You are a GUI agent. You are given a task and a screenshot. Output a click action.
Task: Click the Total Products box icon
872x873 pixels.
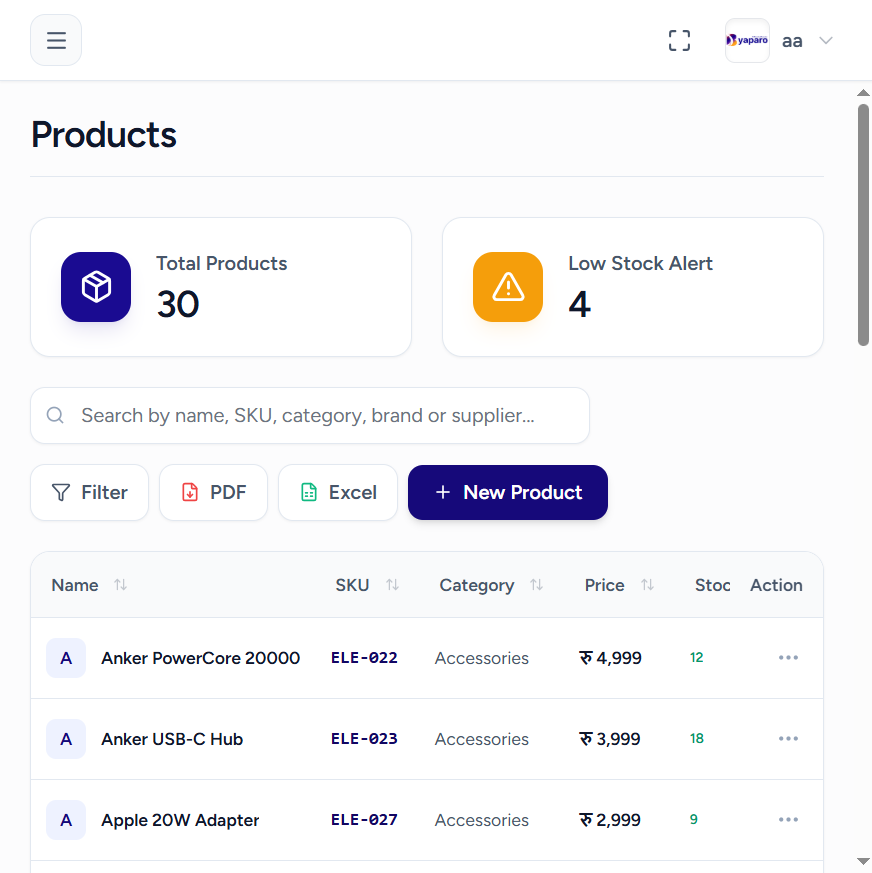96,287
